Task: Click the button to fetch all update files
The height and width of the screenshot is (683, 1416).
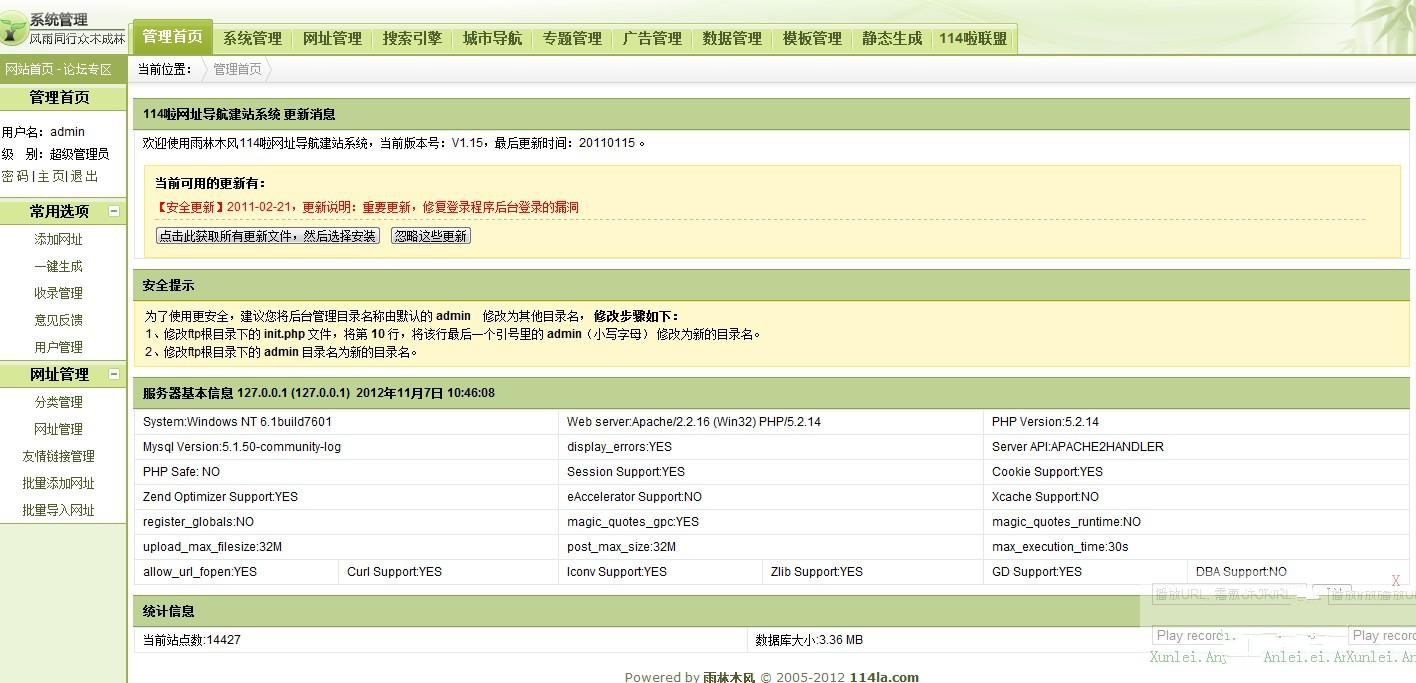Action: coord(268,236)
